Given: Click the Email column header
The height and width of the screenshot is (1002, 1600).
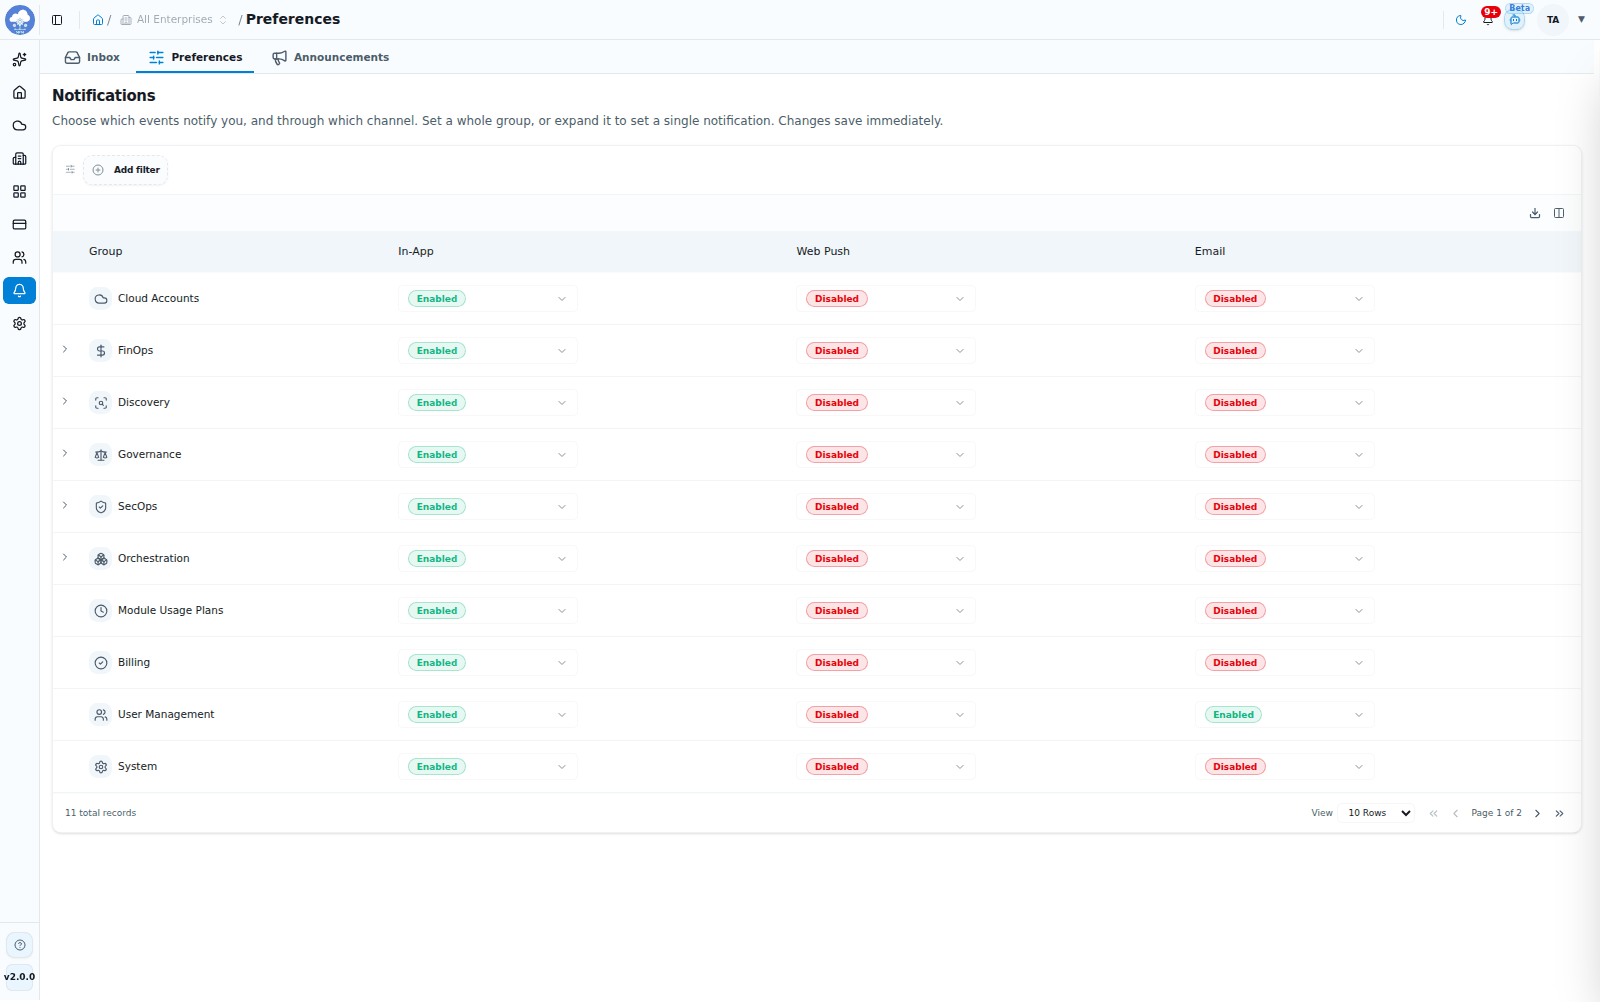Looking at the screenshot, I should point(1209,252).
